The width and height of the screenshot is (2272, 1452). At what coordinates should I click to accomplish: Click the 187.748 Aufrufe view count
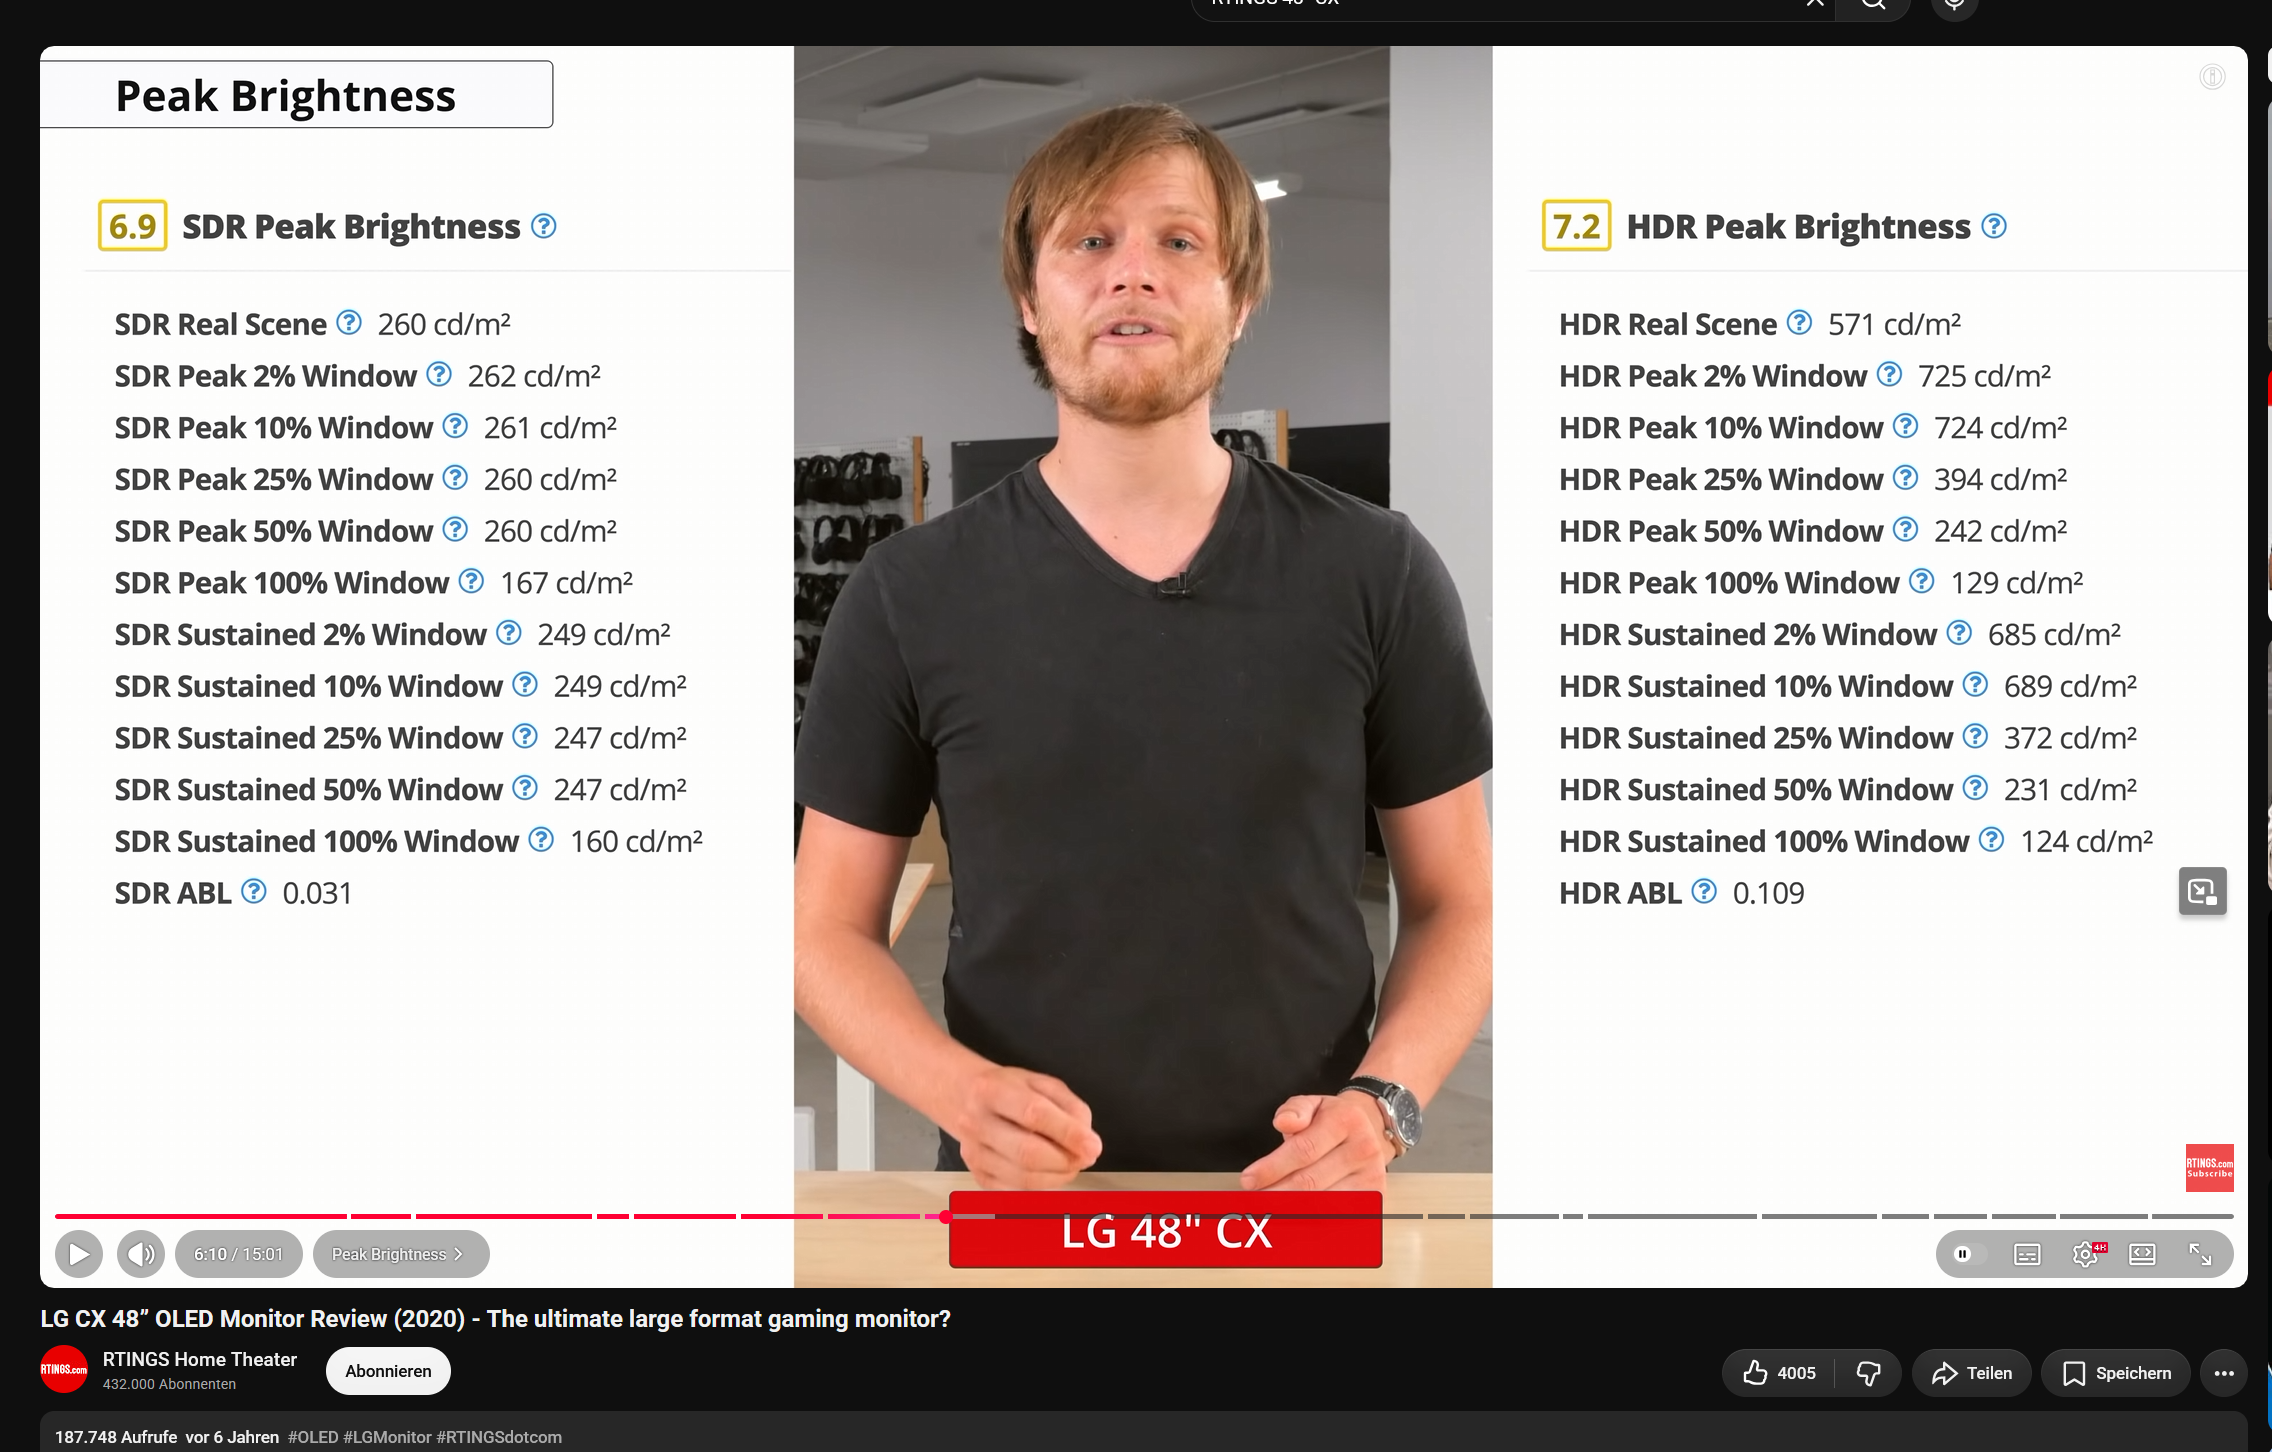click(x=116, y=1437)
